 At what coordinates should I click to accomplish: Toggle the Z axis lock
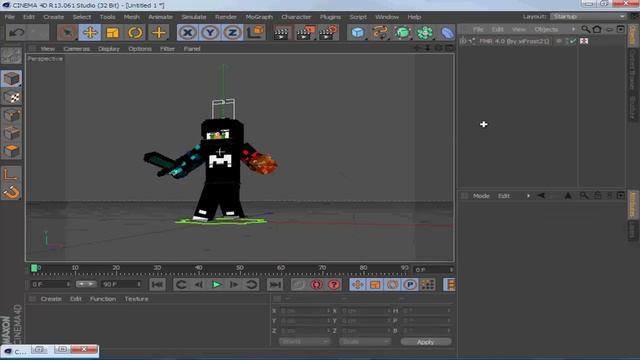[232, 32]
